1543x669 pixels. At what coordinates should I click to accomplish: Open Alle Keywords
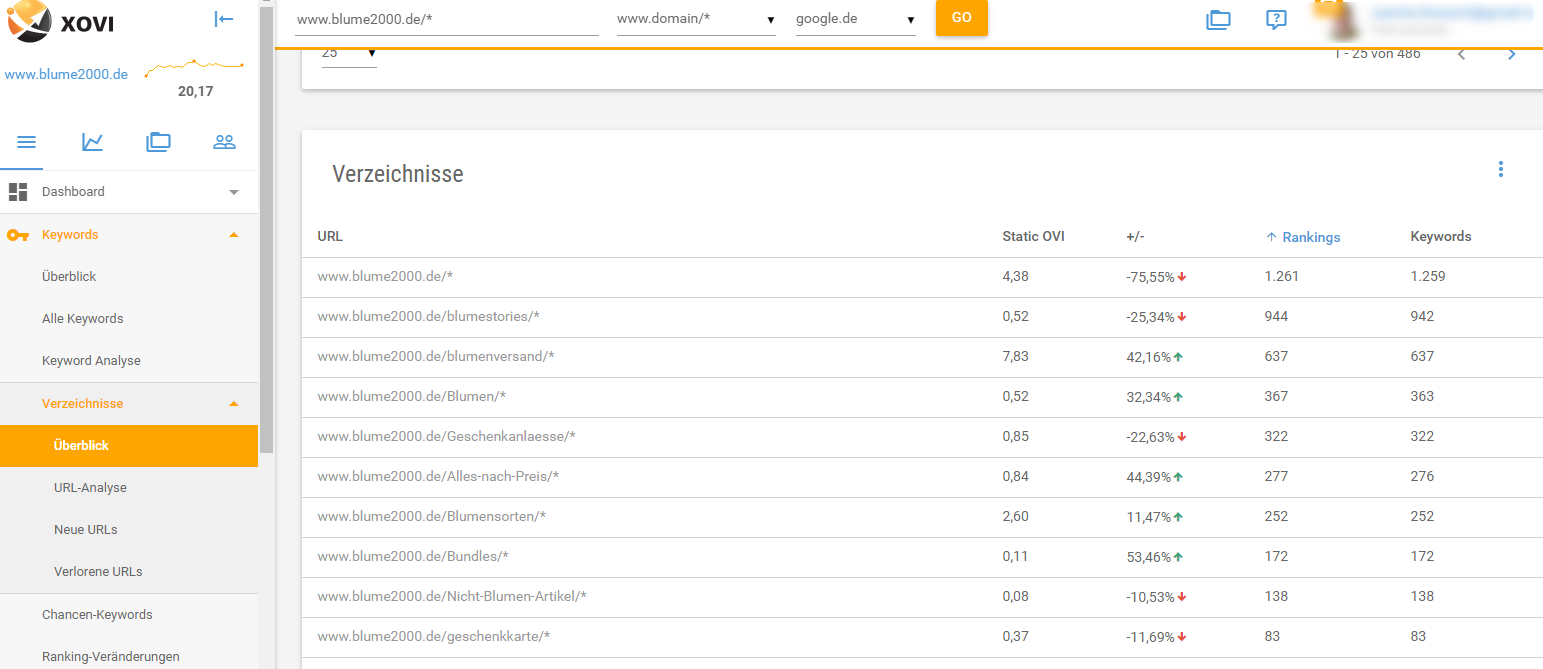click(83, 319)
